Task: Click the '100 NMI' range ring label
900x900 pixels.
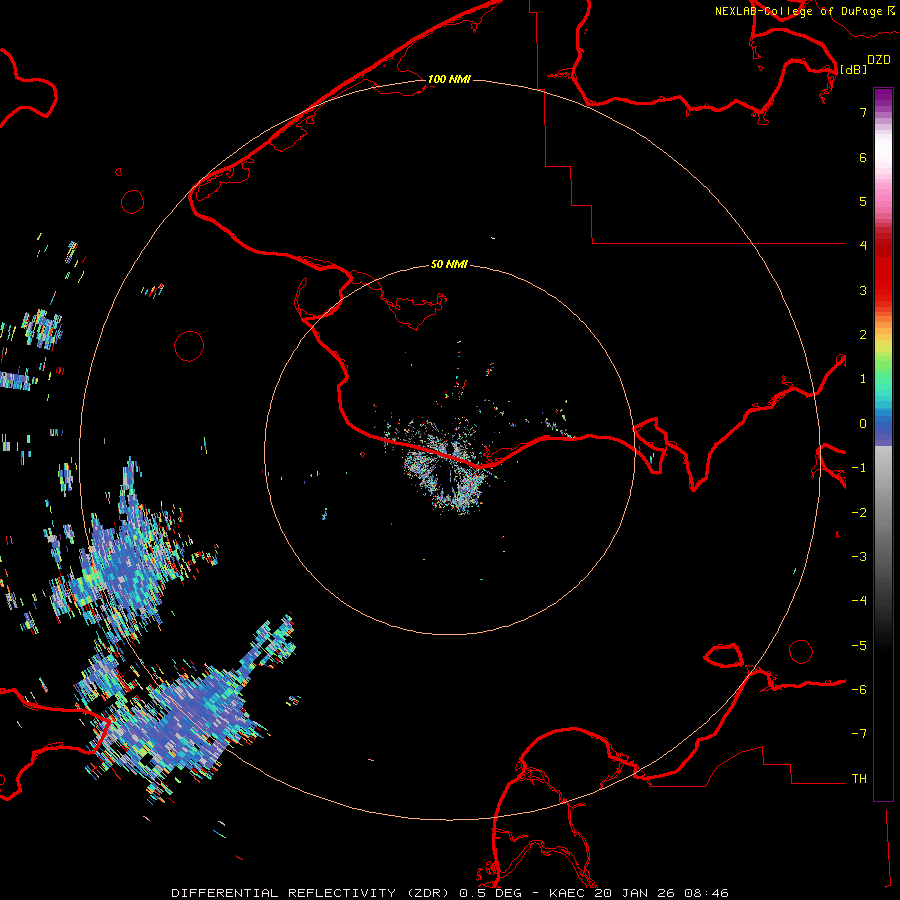Action: (449, 79)
